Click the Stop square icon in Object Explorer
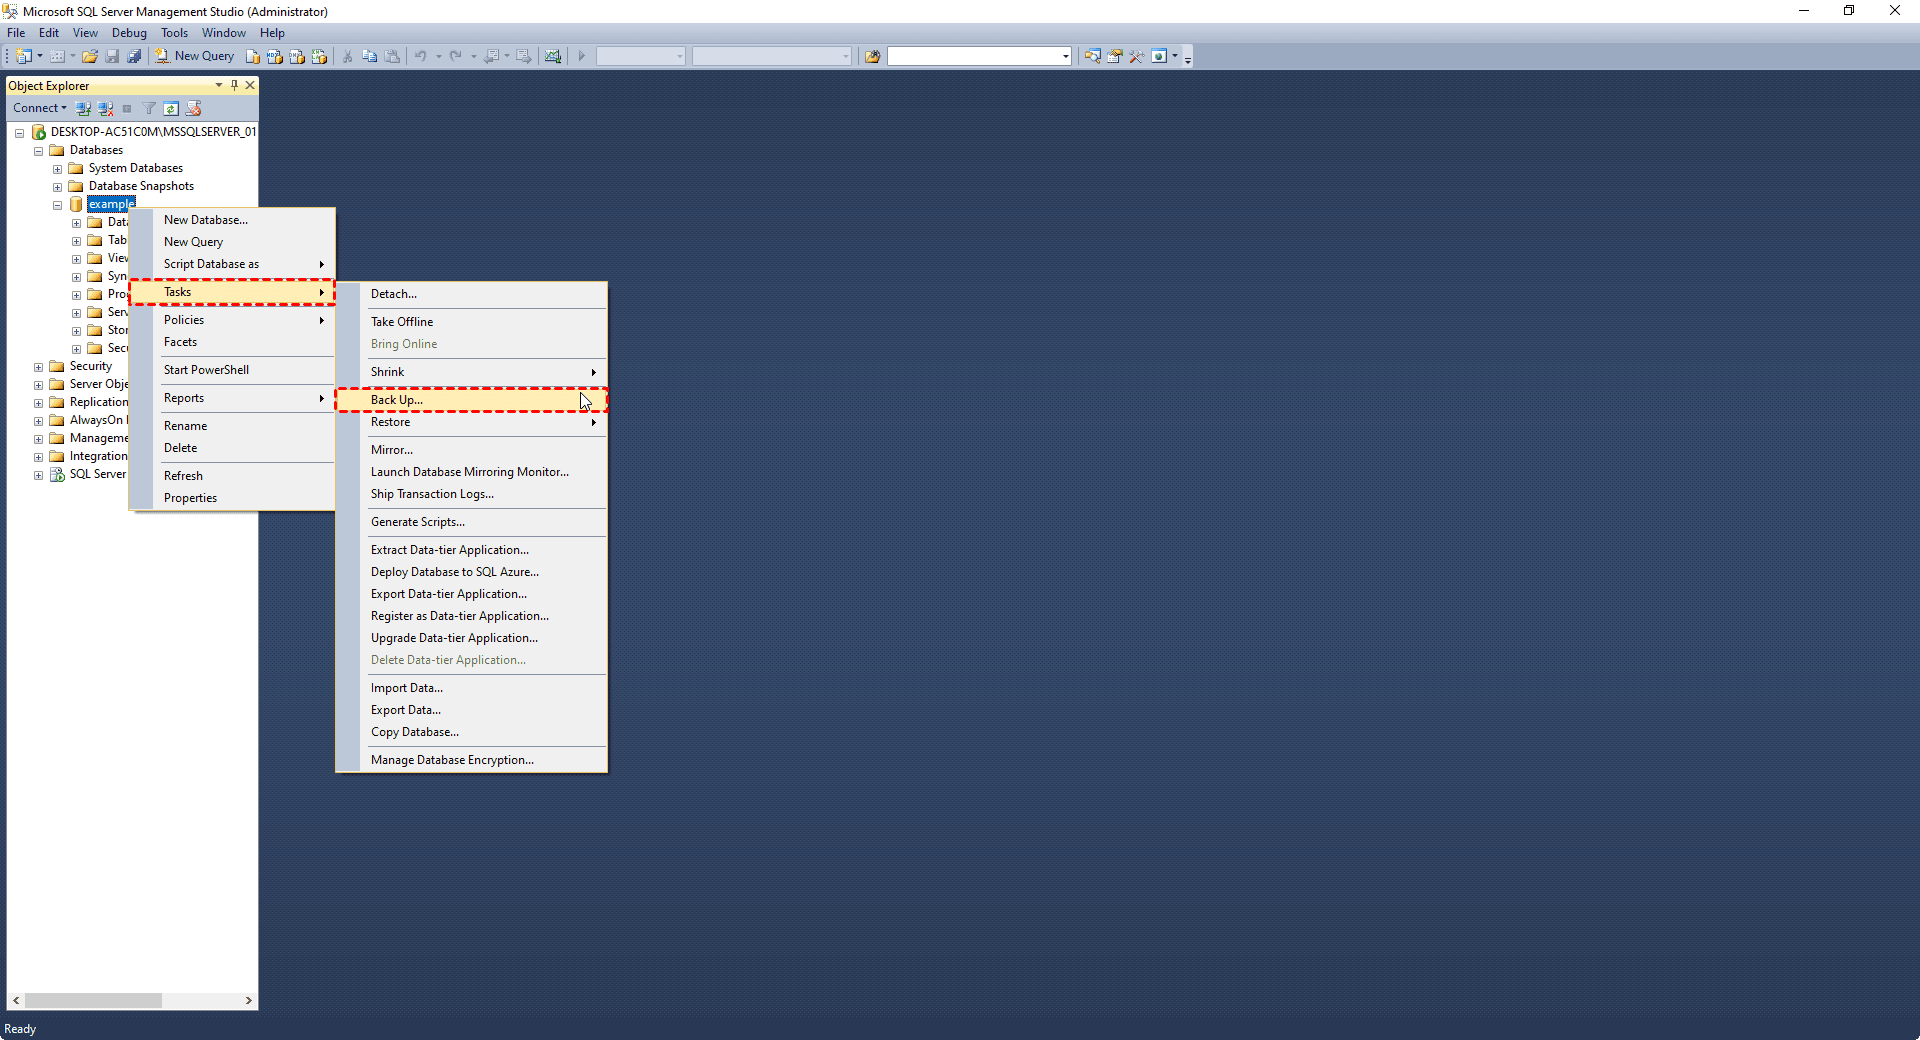1920x1040 pixels. pos(127,108)
